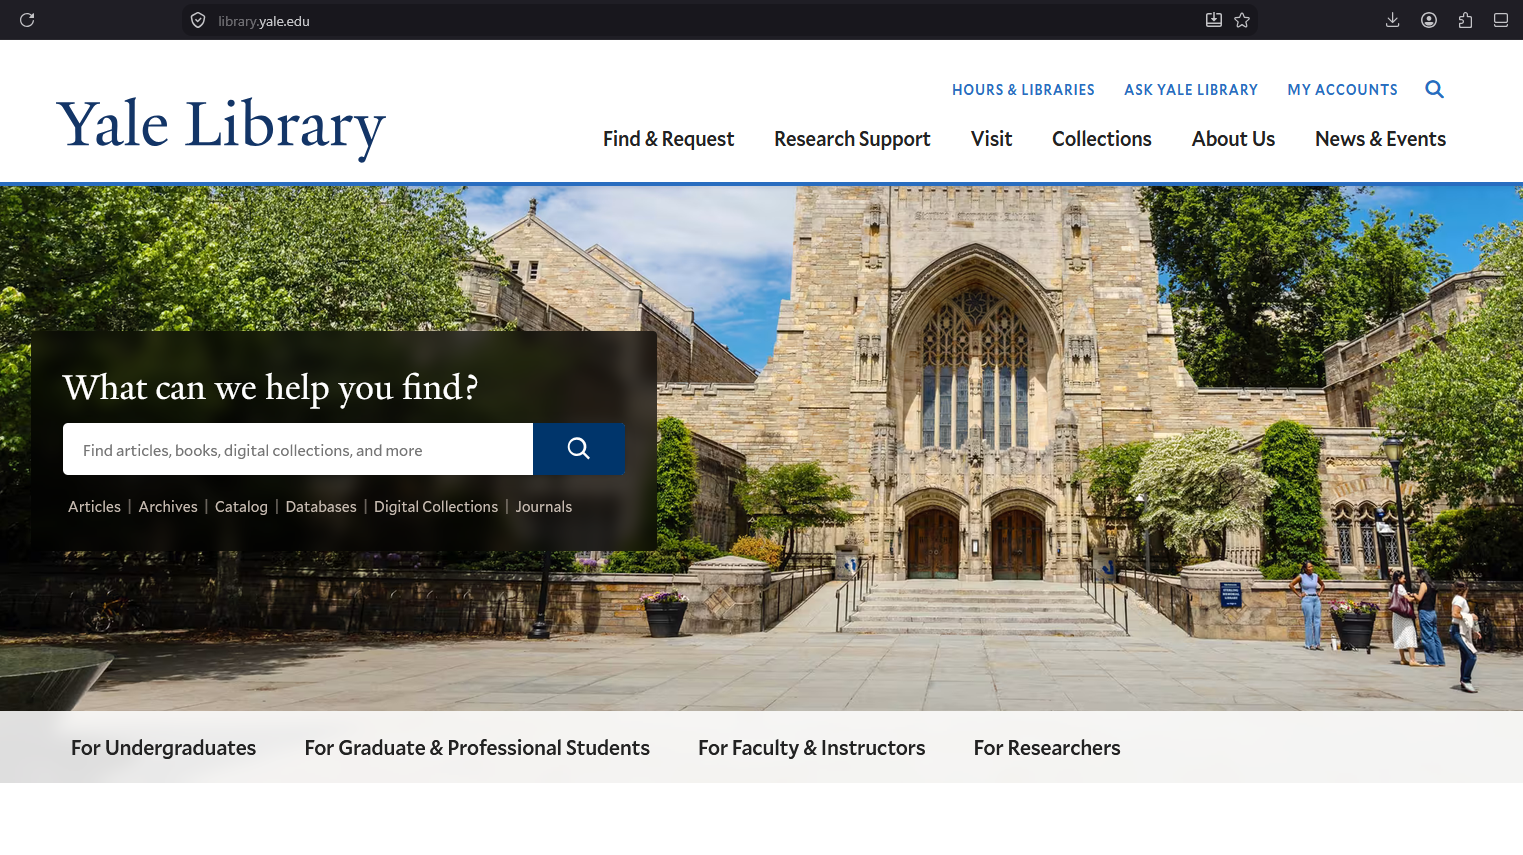Open browser extensions puzzle icon
This screenshot has width=1523, height=855.
[1465, 20]
